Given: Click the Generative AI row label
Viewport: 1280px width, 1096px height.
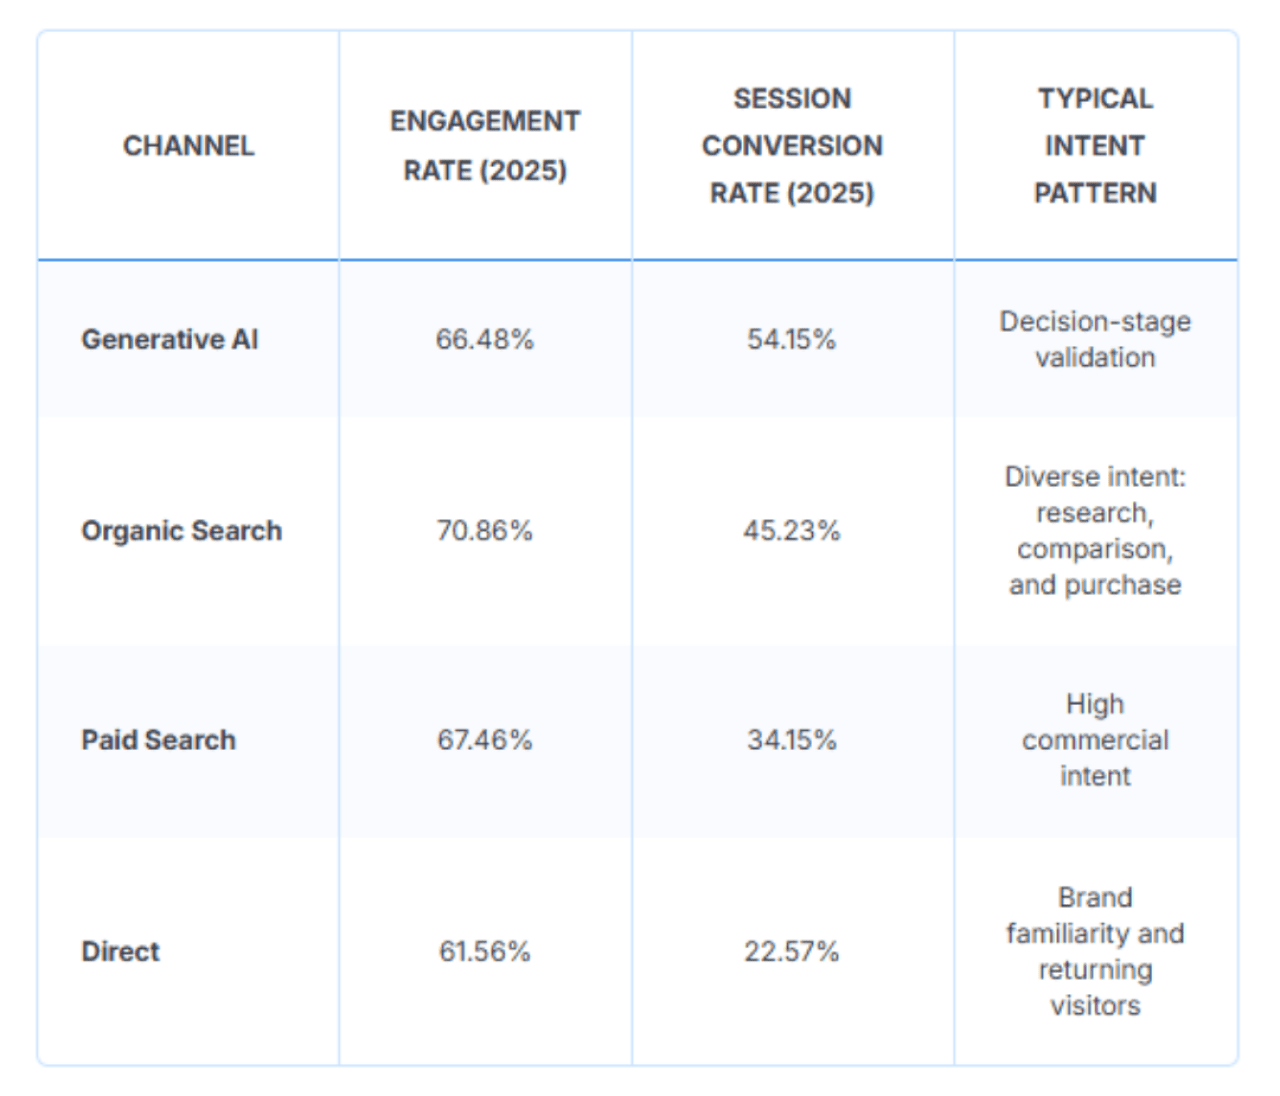Looking at the screenshot, I should coord(170,340).
